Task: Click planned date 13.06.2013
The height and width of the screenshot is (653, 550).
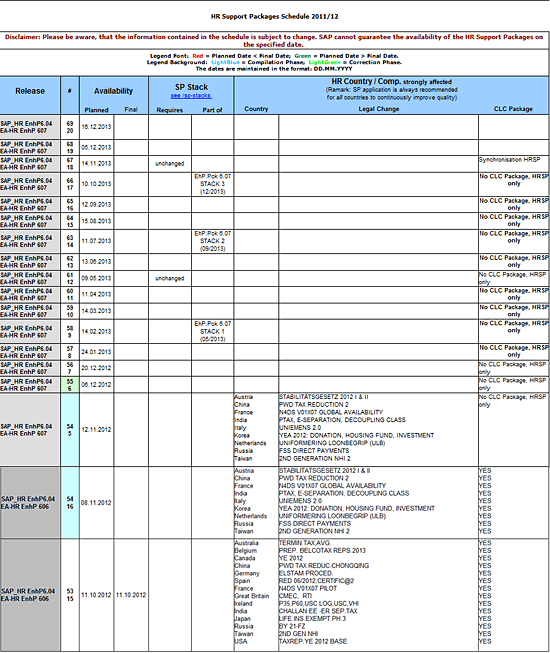Action: pyautogui.click(x=96, y=262)
